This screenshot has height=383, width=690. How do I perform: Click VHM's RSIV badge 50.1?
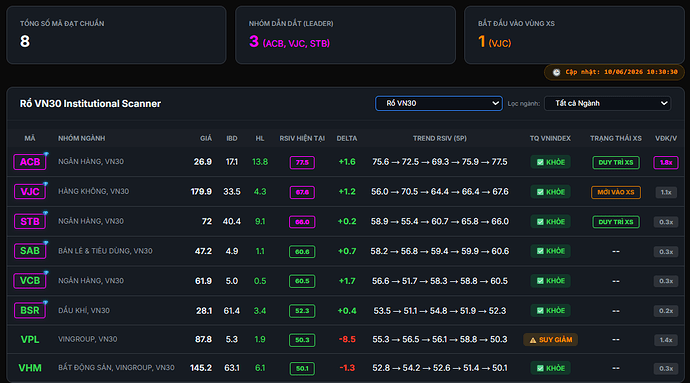302,368
